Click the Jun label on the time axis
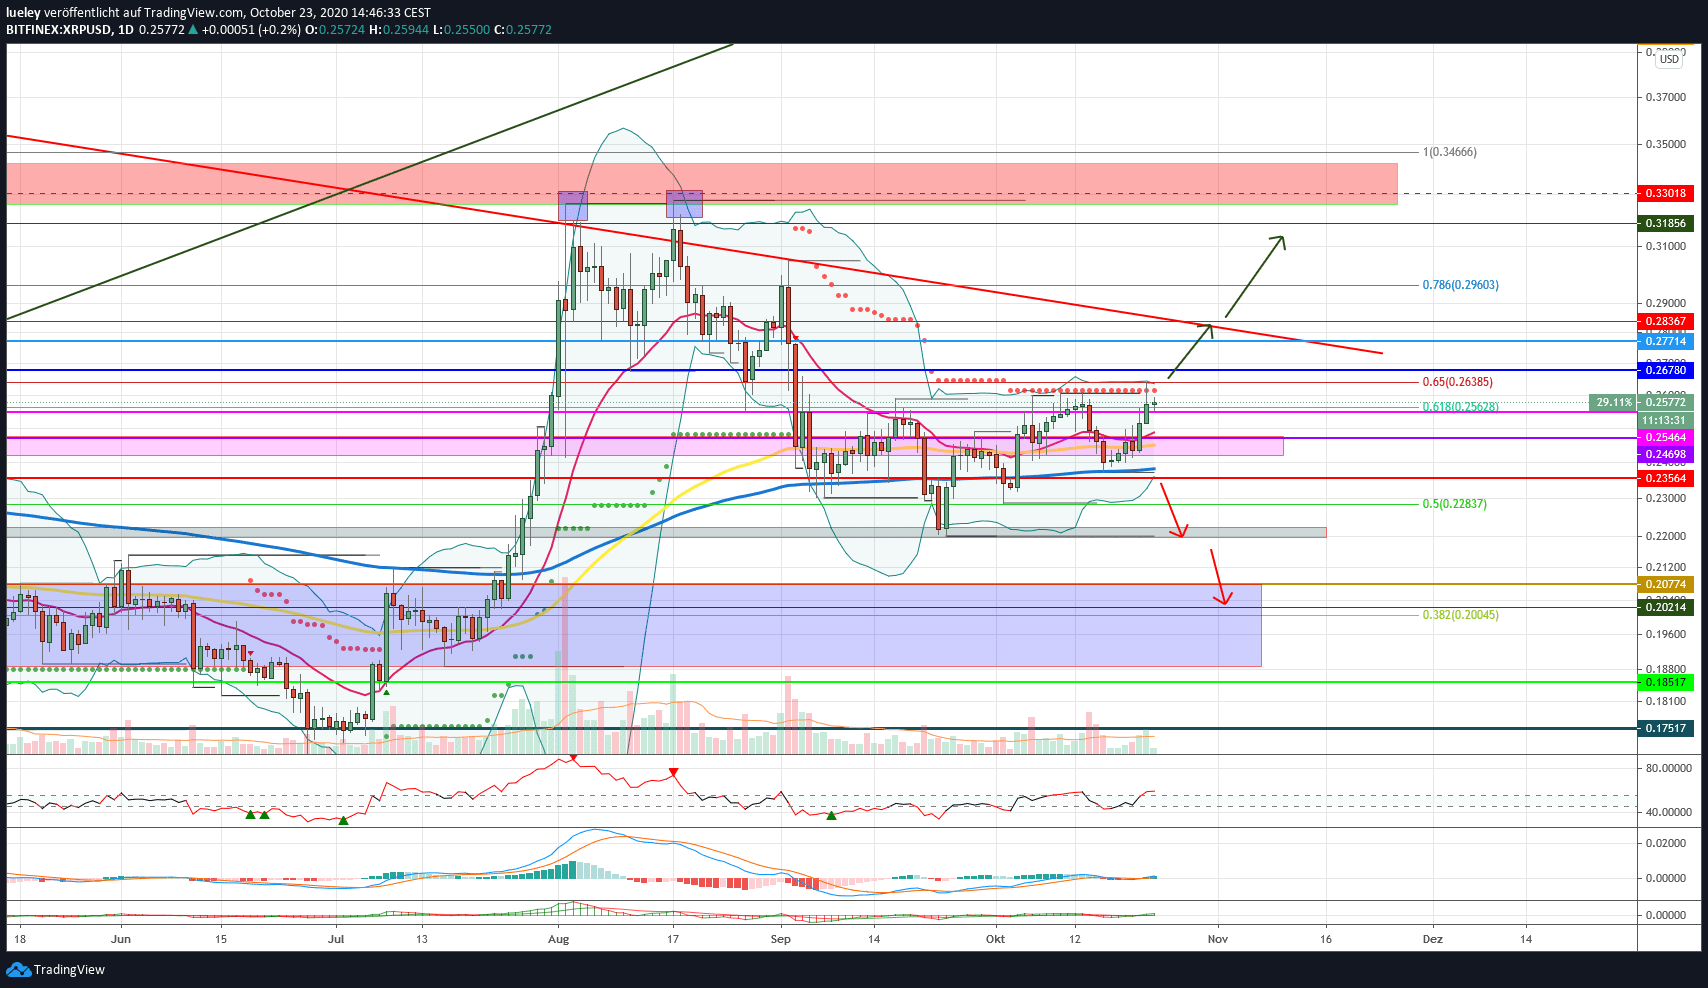 [x=121, y=939]
